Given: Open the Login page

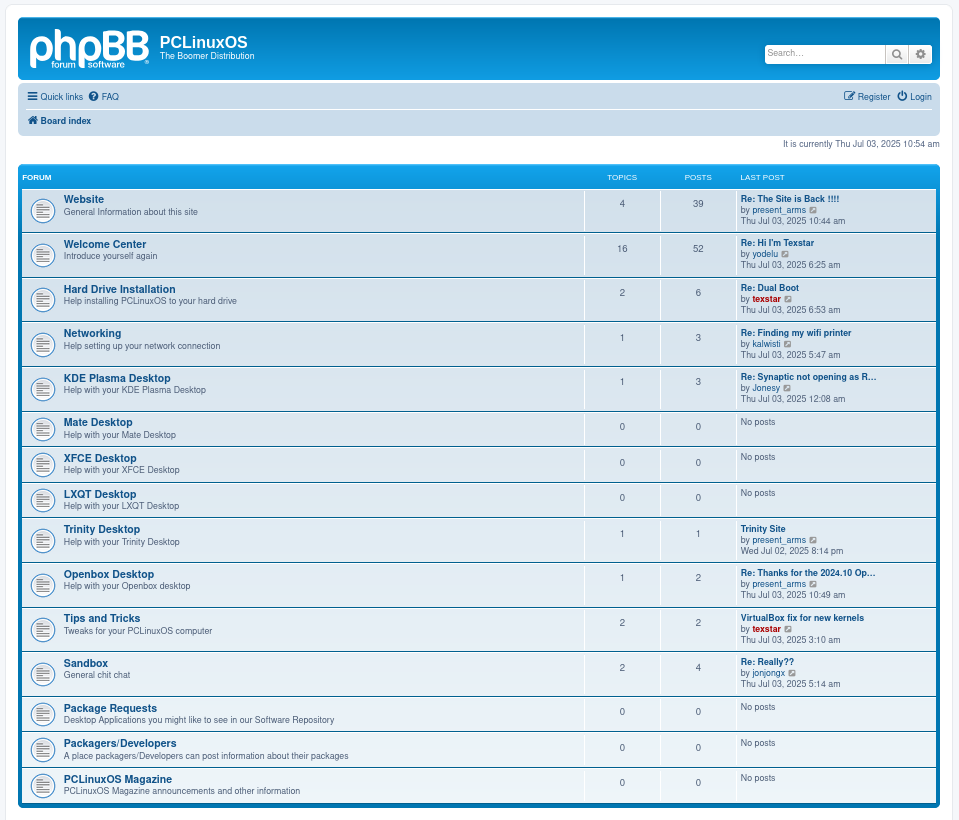Looking at the screenshot, I should click(x=914, y=97).
